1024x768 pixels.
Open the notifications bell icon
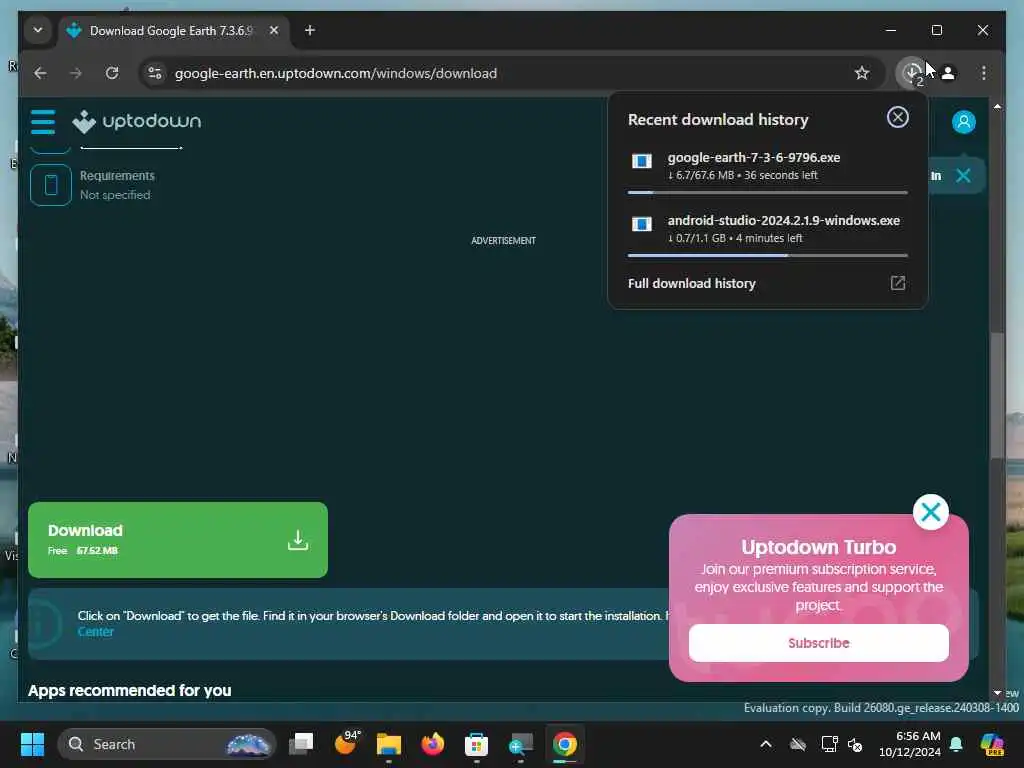956,744
